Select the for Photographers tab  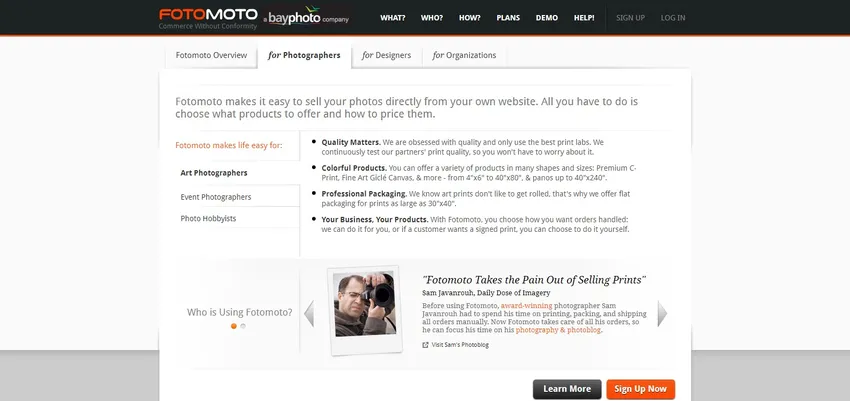304,55
